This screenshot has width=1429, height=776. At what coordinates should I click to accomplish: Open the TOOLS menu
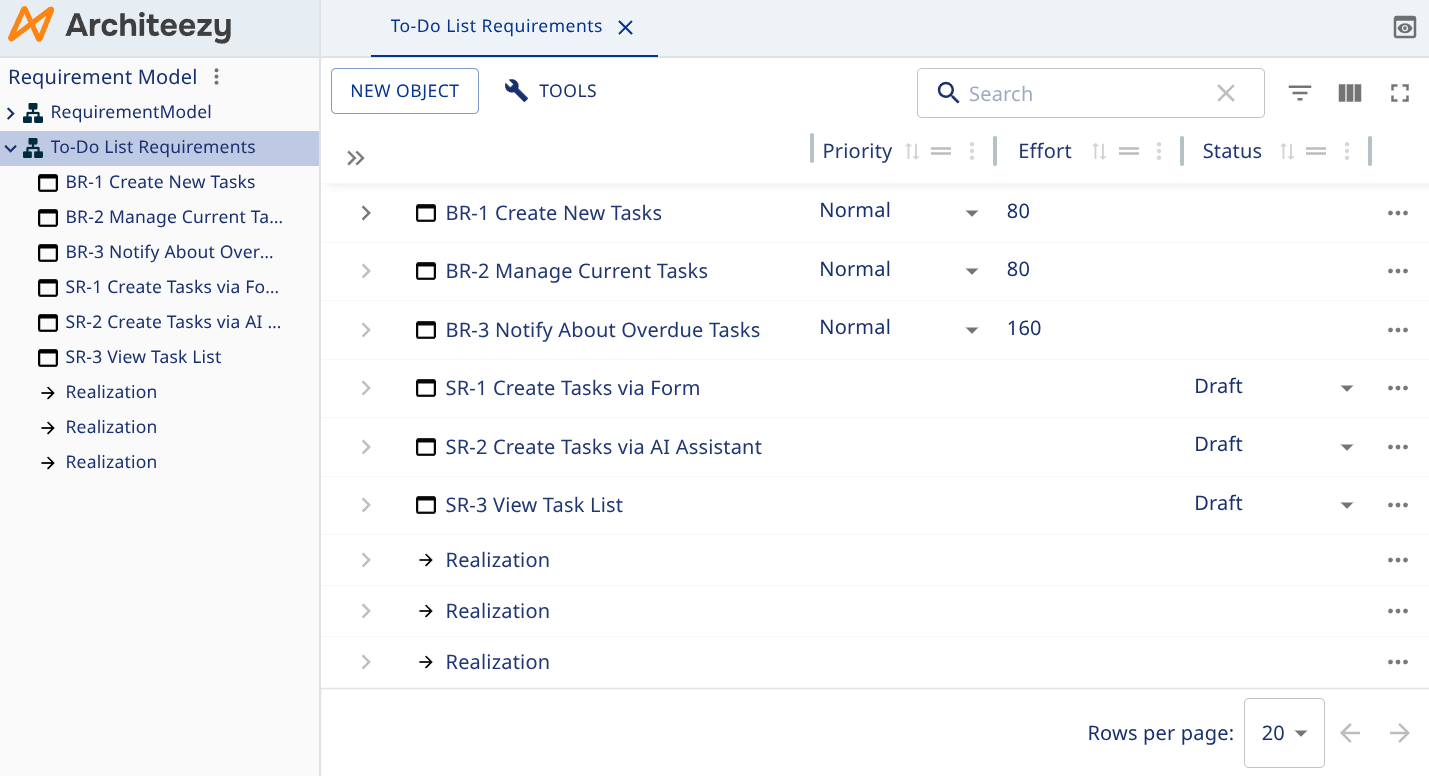point(549,90)
